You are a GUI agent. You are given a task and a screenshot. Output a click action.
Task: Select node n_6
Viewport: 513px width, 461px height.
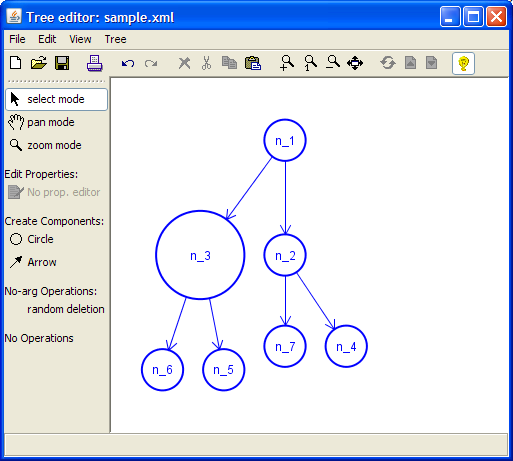162,370
